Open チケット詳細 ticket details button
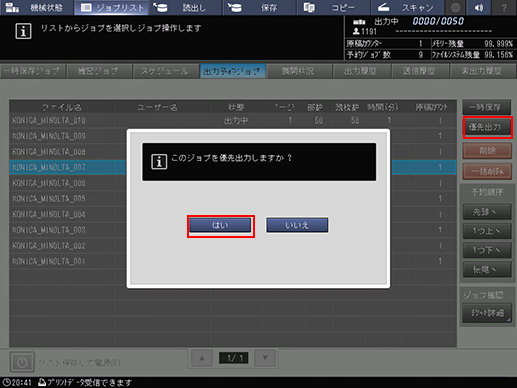The width and height of the screenshot is (517, 388). point(487,313)
